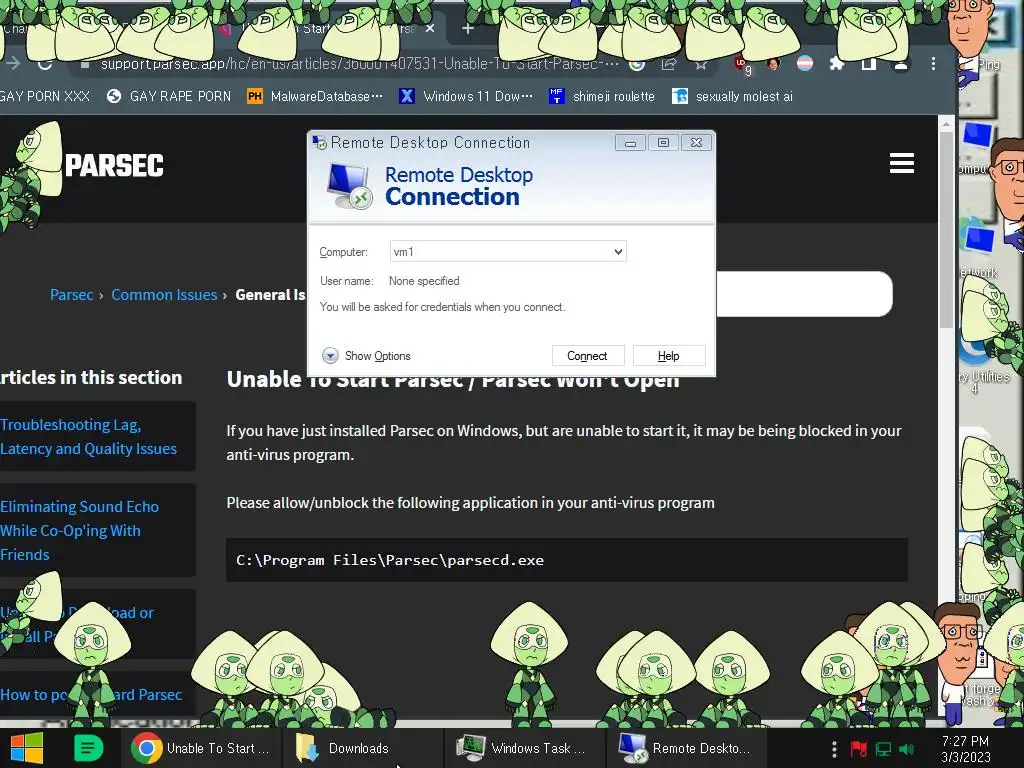The image size is (1024, 768).
Task: Toggle the Chrome side panel icon
Action: coord(869,63)
